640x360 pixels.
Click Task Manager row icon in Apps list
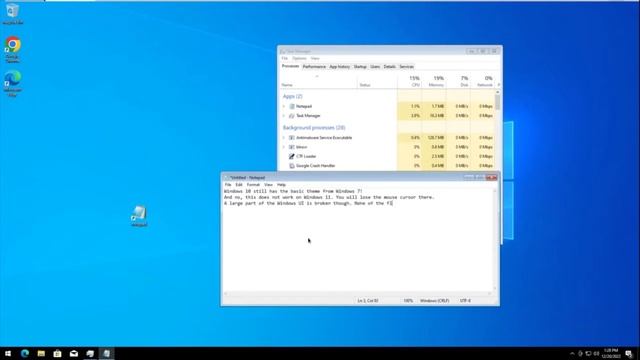pos(292,116)
